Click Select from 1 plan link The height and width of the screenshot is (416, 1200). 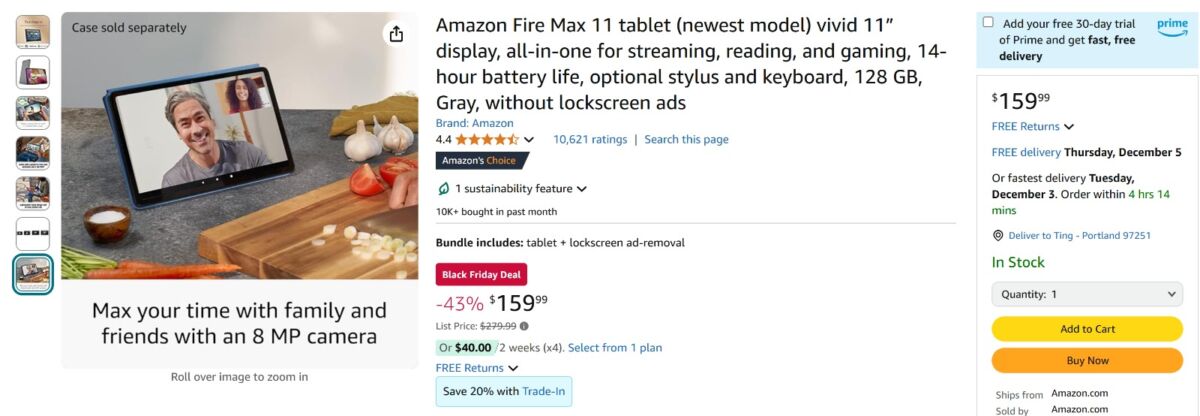tap(615, 348)
